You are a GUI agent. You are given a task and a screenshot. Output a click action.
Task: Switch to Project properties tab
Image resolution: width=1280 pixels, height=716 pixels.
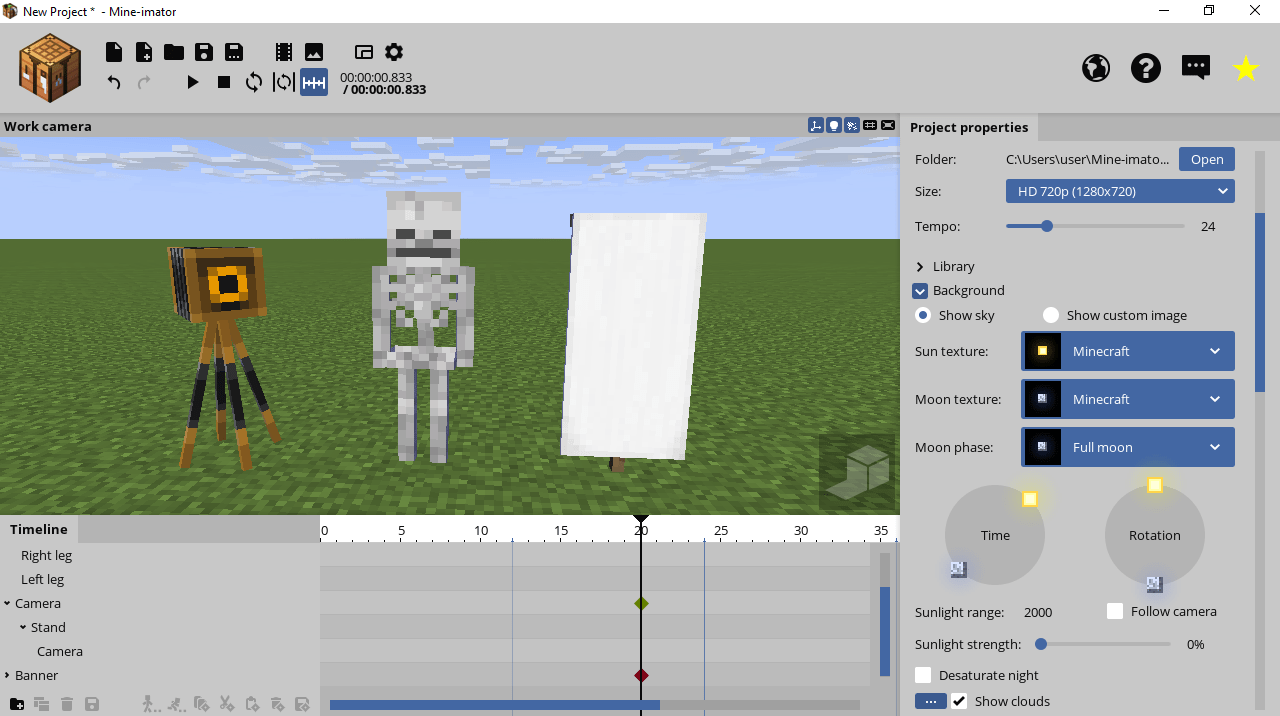(x=969, y=127)
